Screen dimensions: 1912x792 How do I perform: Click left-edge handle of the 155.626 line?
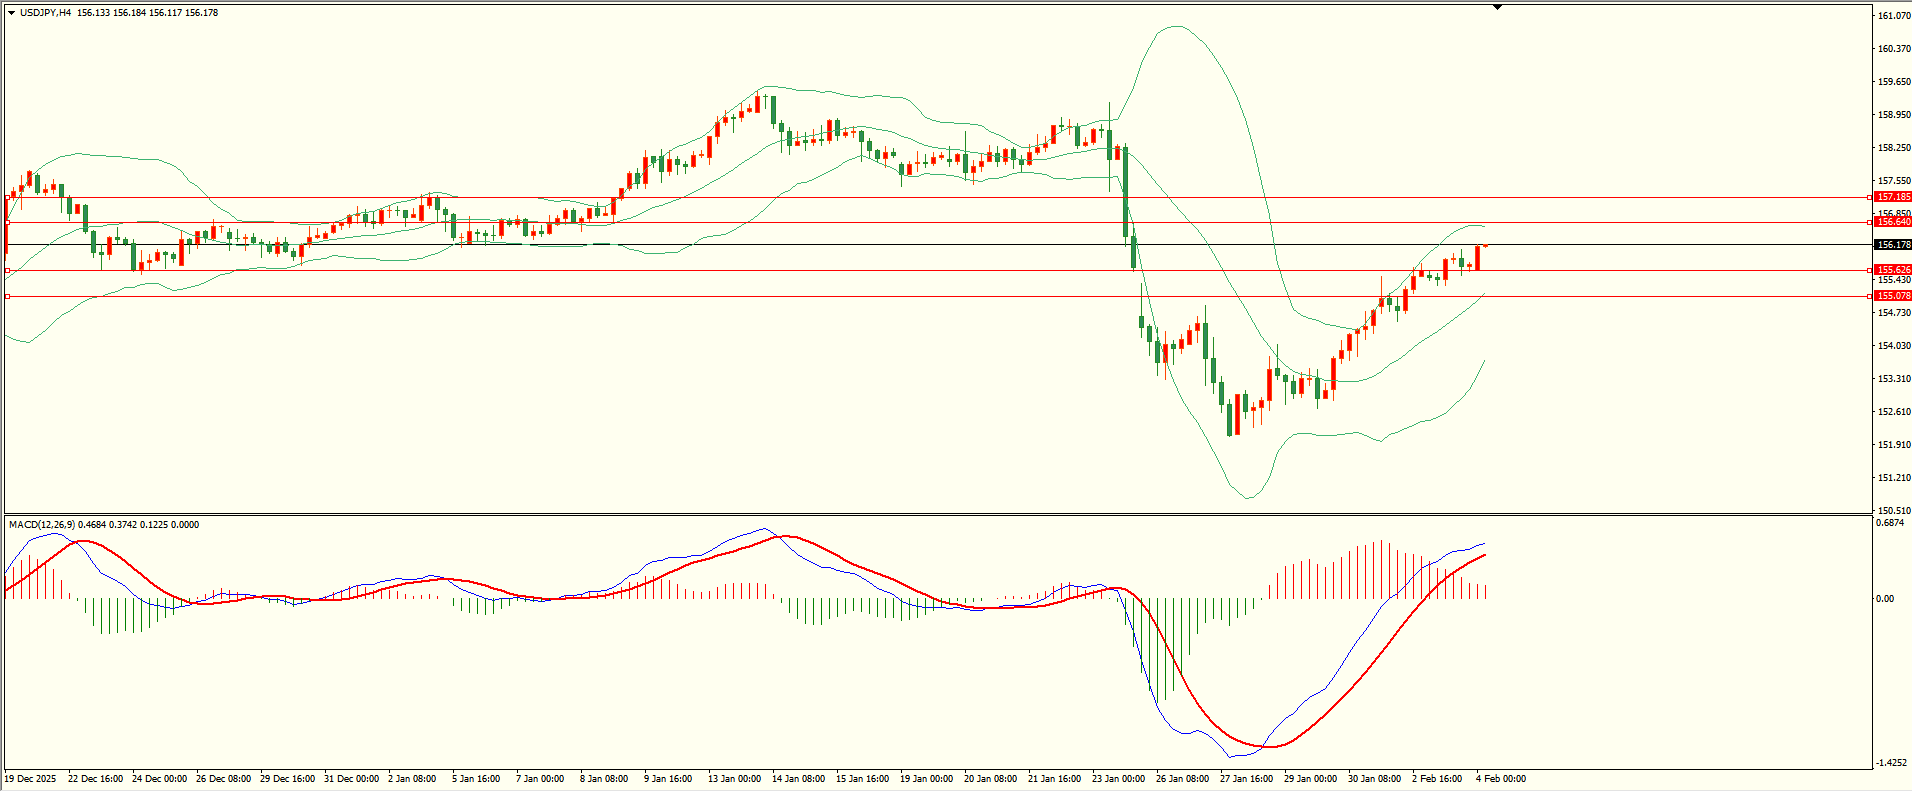tap(8, 270)
